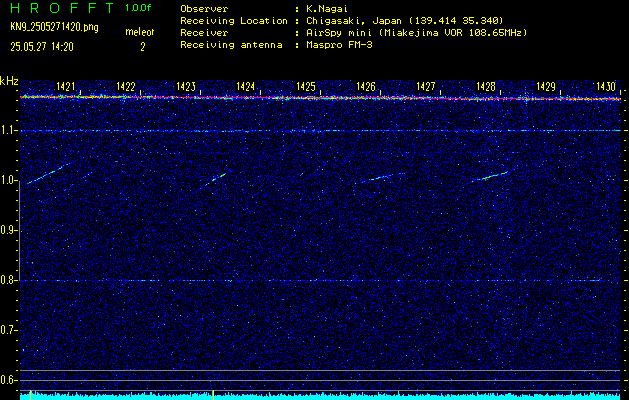Click the 1427 time axis label
Viewport: 629px width, 400px height.
click(426, 86)
